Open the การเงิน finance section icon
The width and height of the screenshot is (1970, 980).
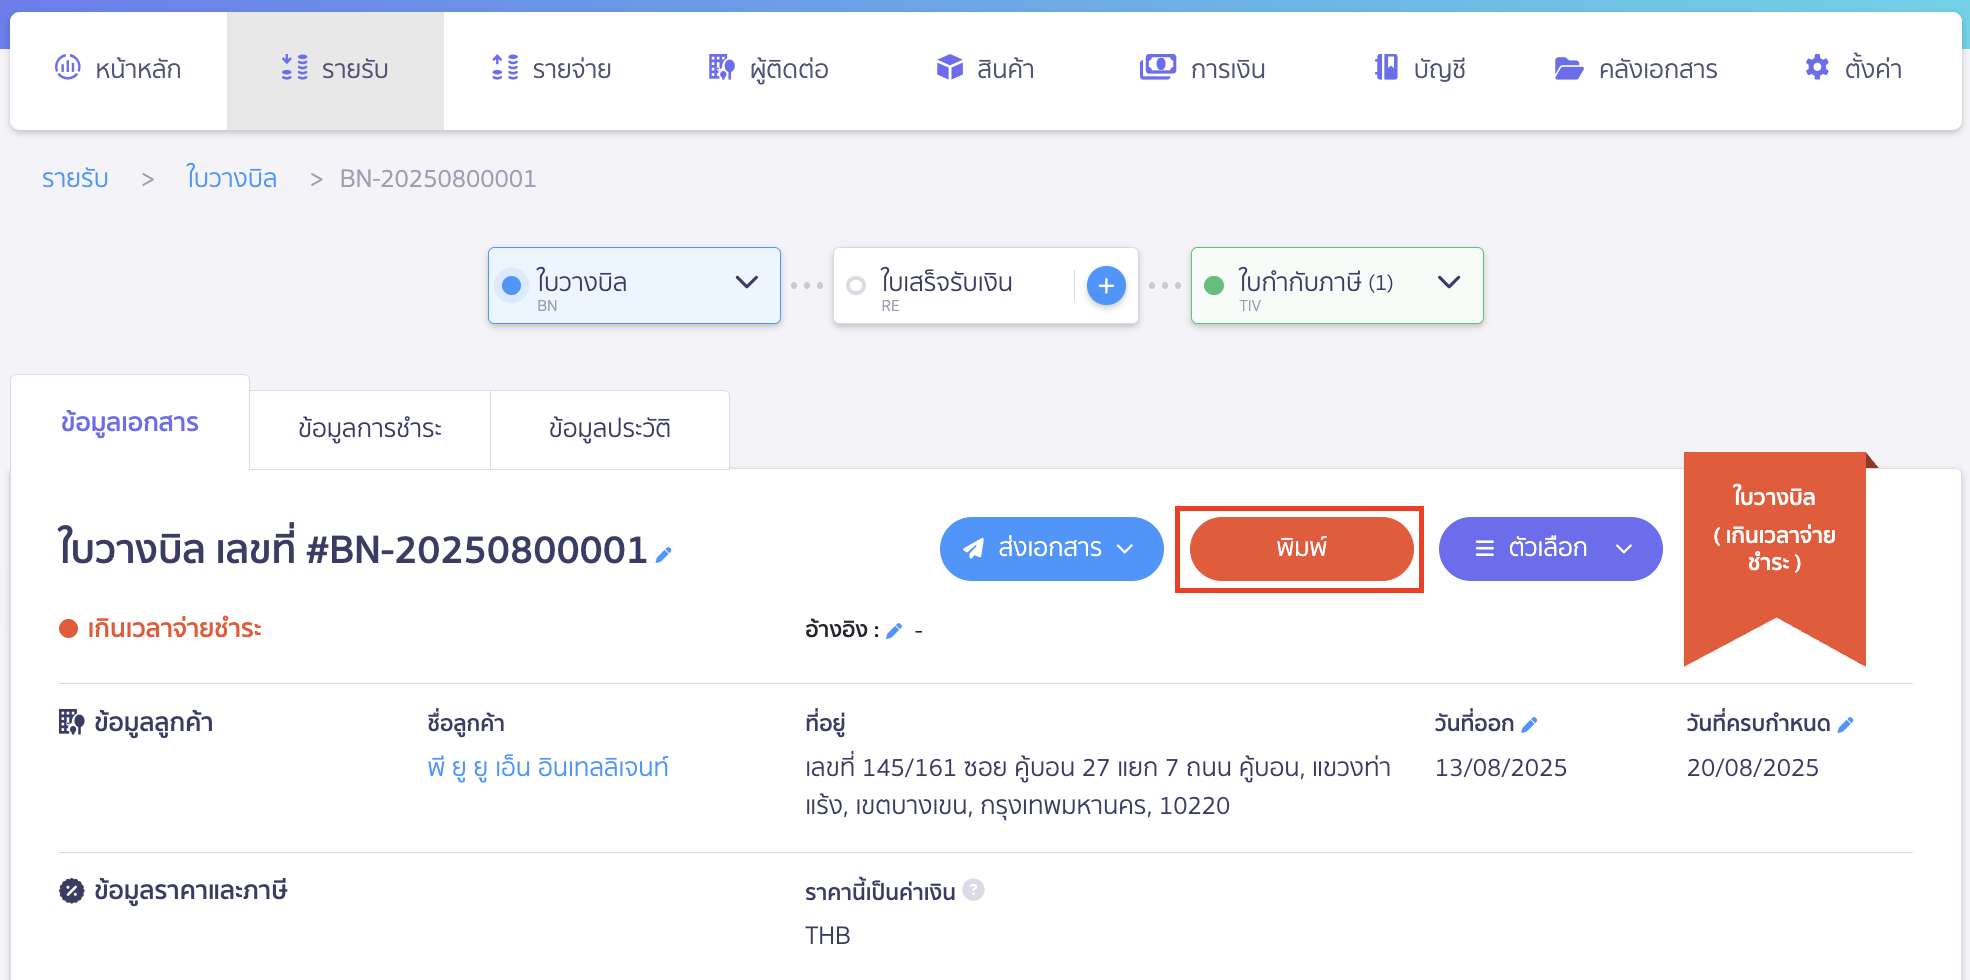(1157, 68)
